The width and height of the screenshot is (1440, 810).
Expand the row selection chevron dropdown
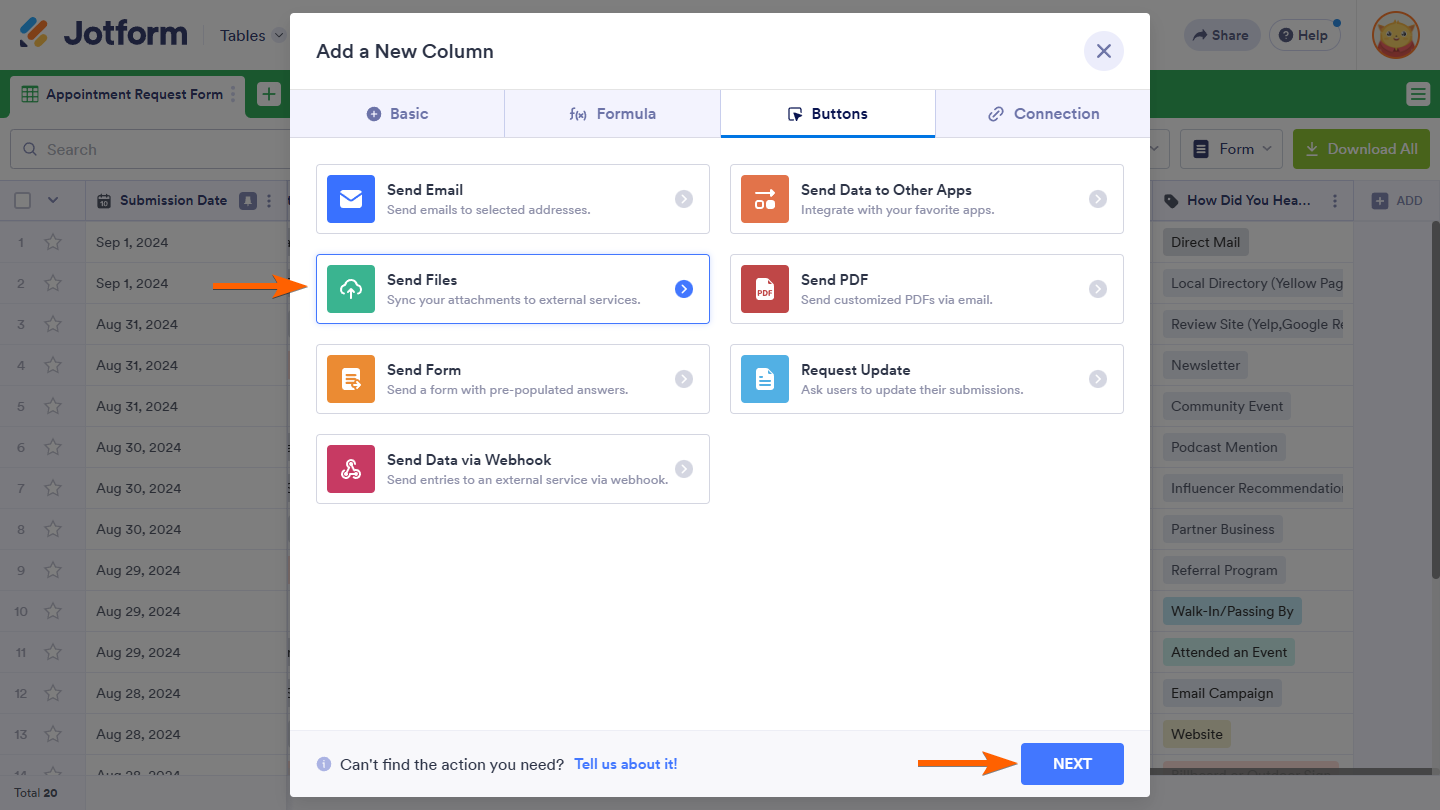(x=53, y=201)
